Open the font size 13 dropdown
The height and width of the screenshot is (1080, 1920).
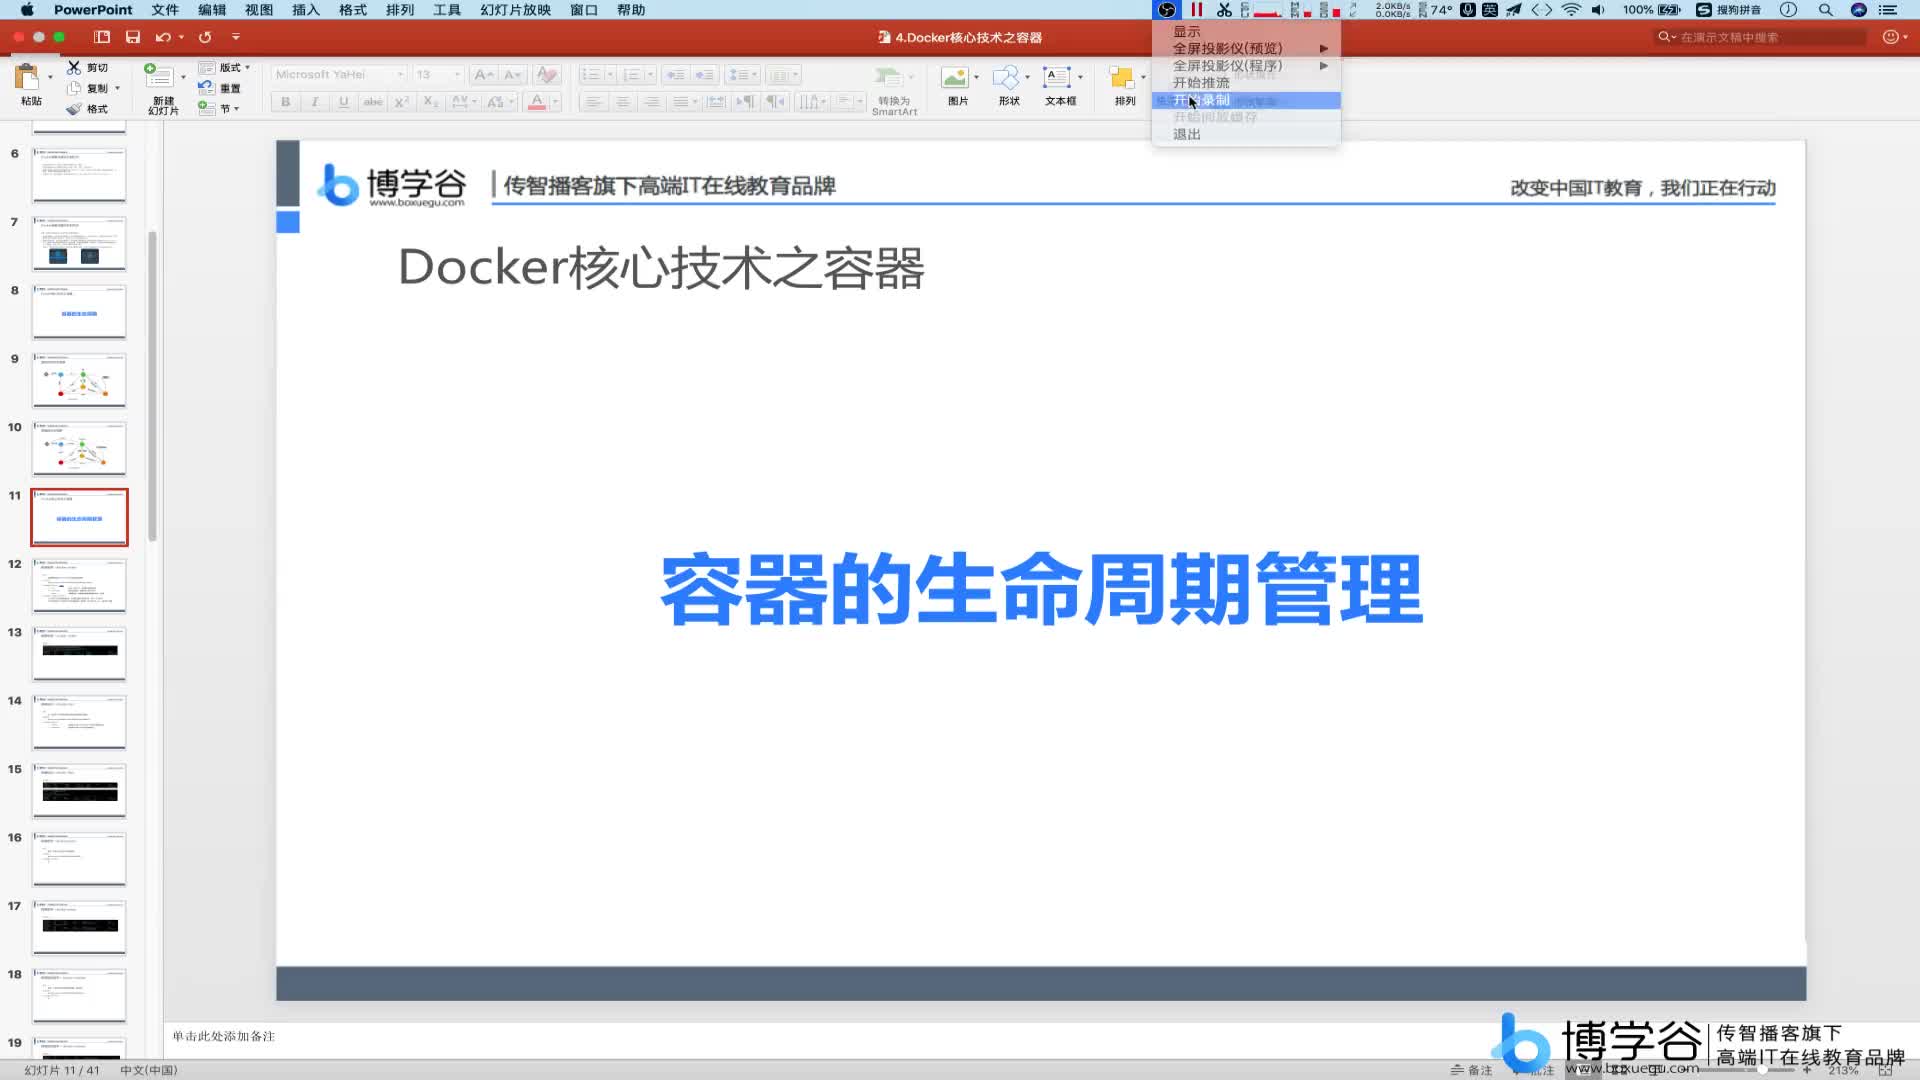click(458, 75)
